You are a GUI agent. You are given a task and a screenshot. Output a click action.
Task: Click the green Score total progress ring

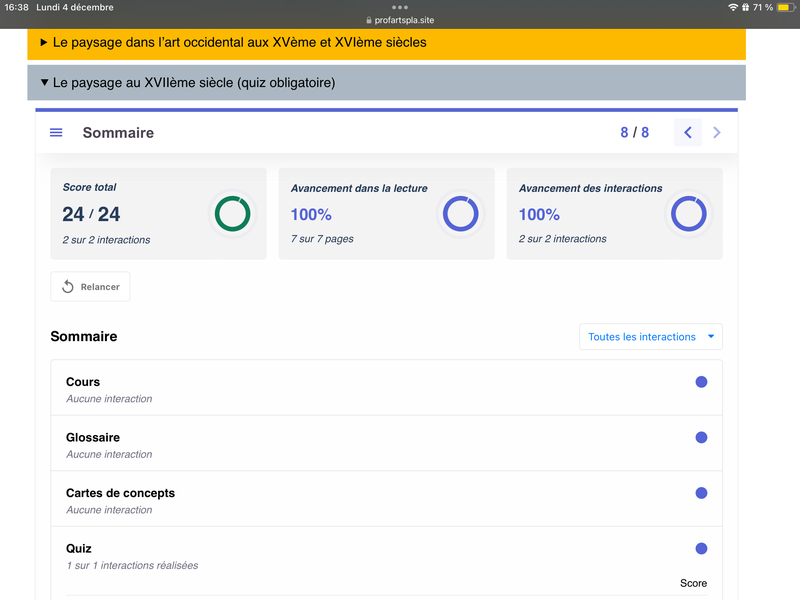[232, 214]
